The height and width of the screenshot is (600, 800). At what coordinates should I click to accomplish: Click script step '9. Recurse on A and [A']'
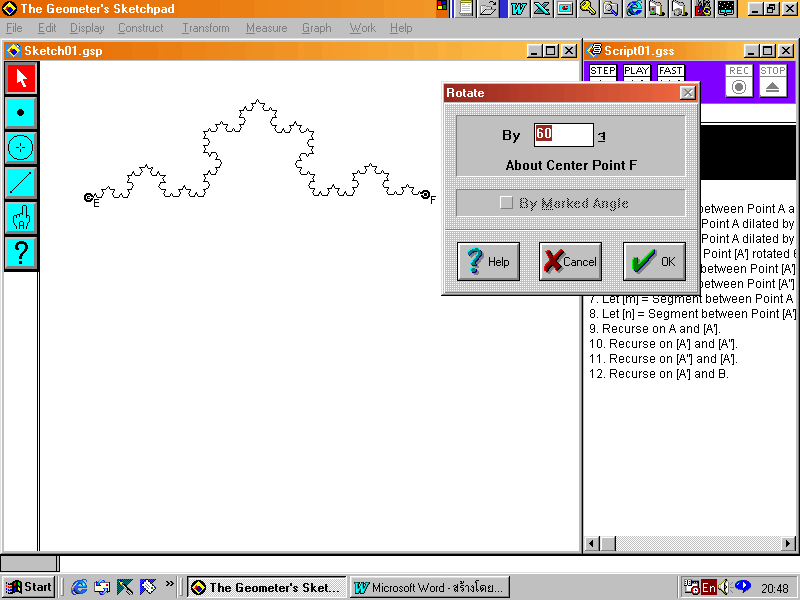tap(655, 329)
